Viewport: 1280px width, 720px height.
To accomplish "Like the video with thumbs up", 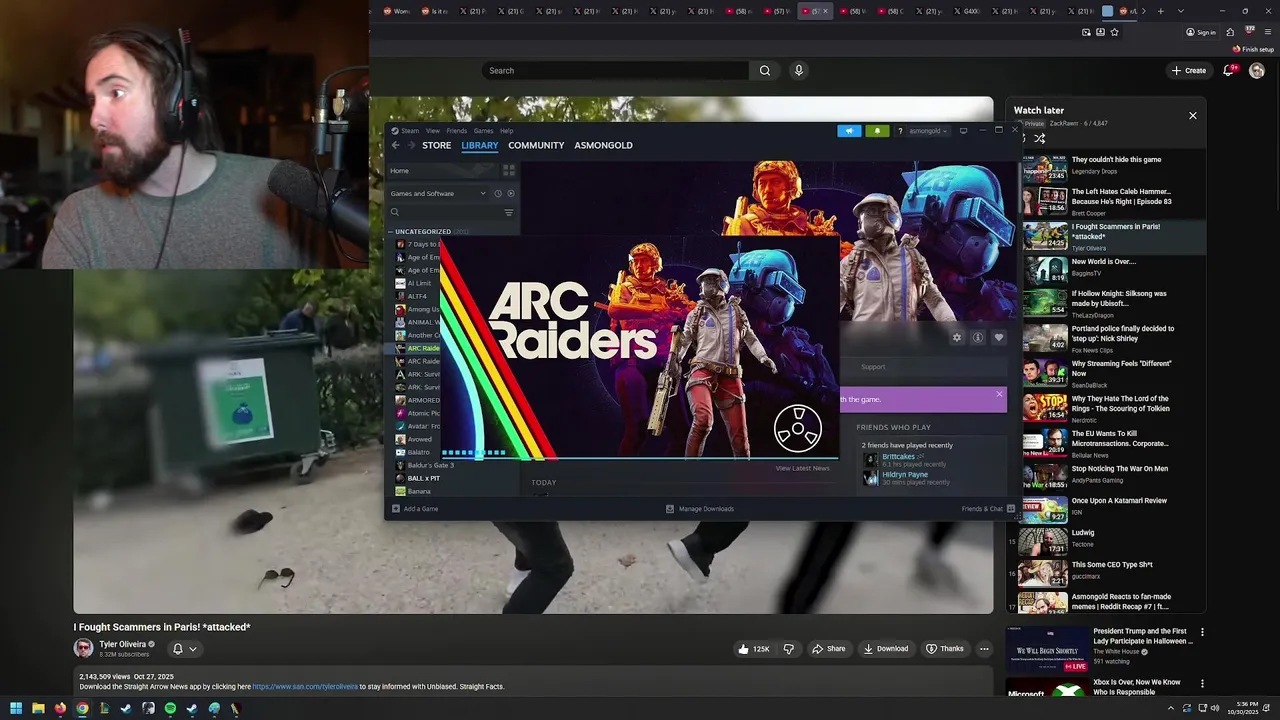I will (x=753, y=649).
